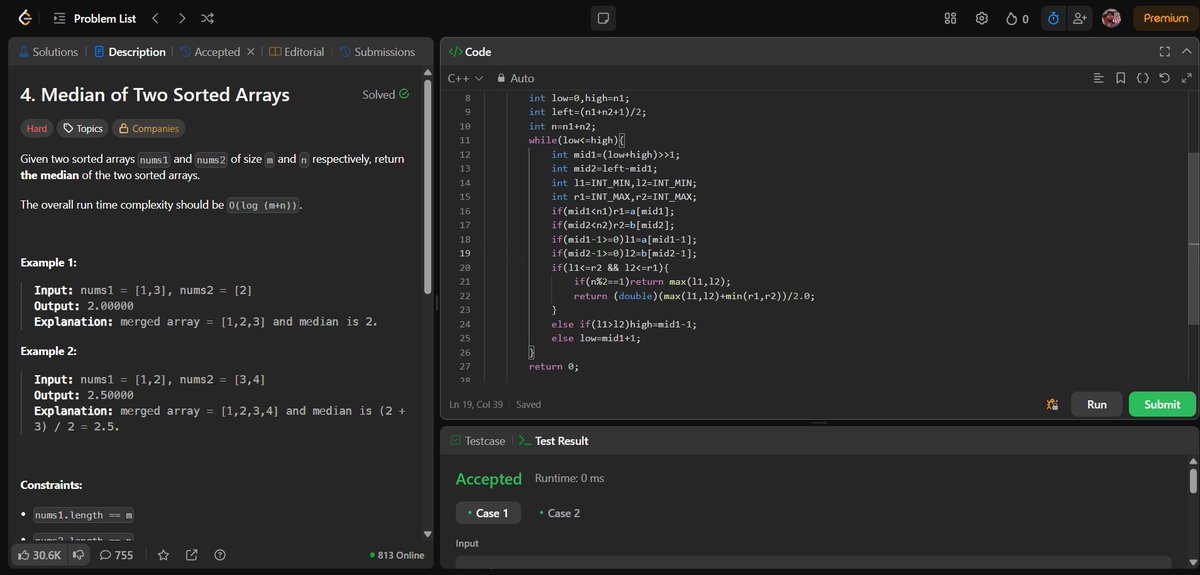Open the Problem List panel

[x=96, y=18]
